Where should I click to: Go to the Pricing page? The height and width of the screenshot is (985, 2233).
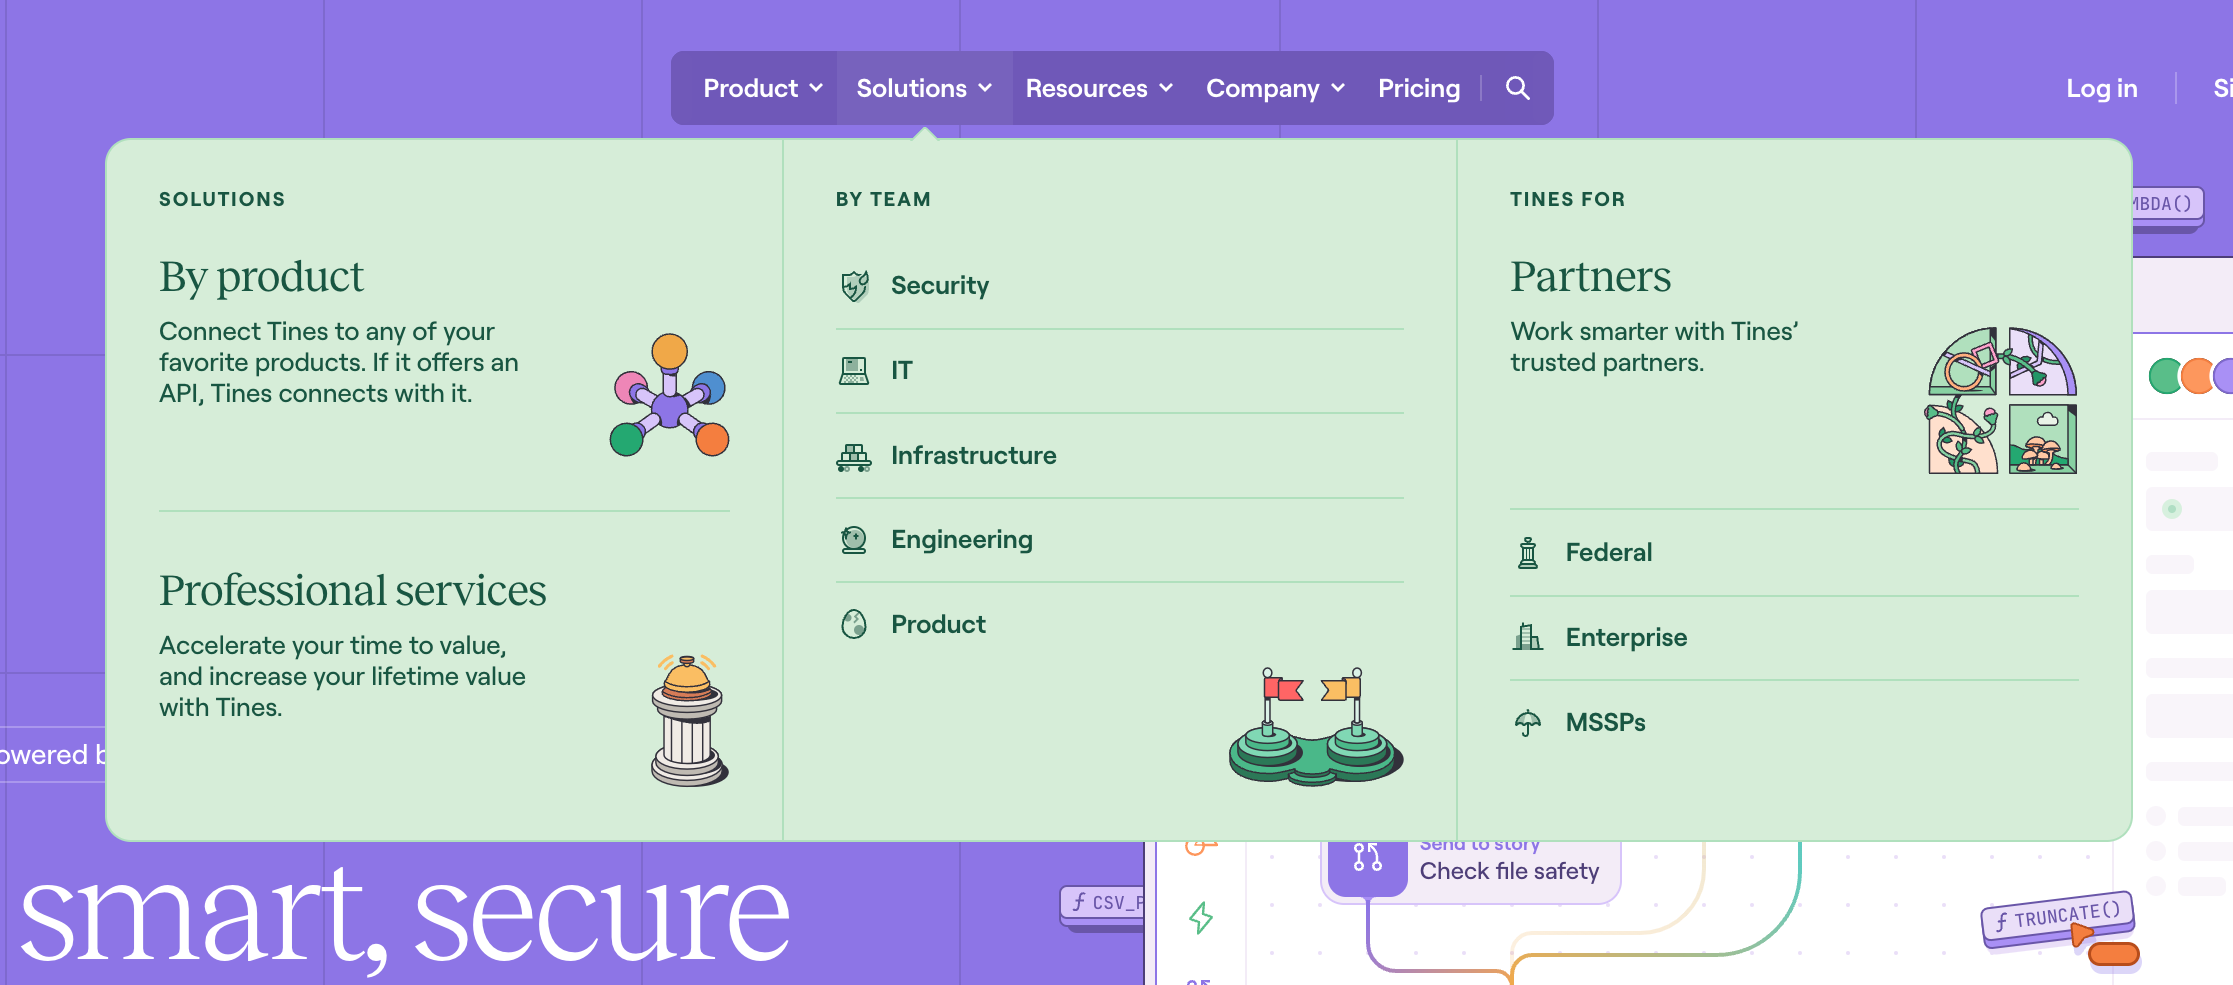1418,88
